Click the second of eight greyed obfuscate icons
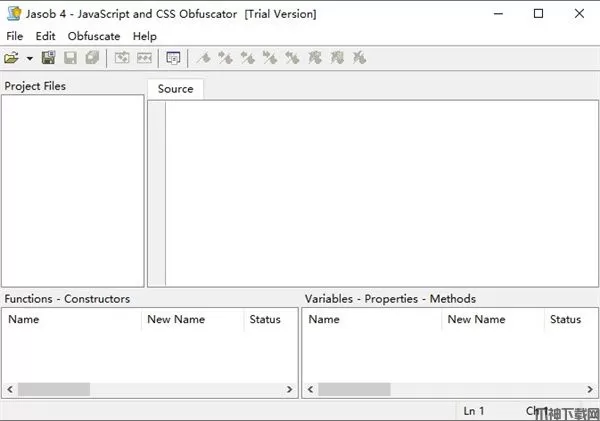 (225, 58)
